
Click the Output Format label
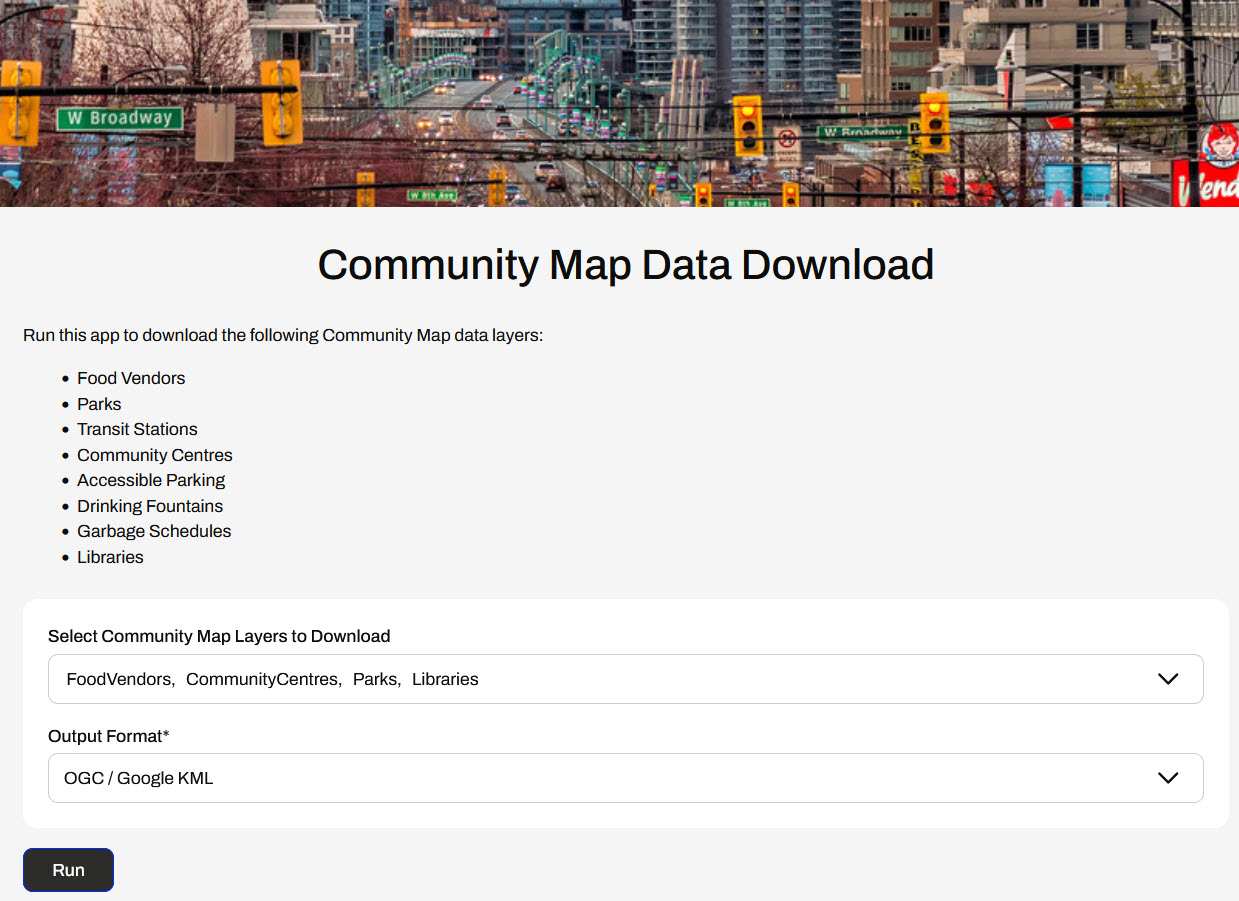pos(108,736)
